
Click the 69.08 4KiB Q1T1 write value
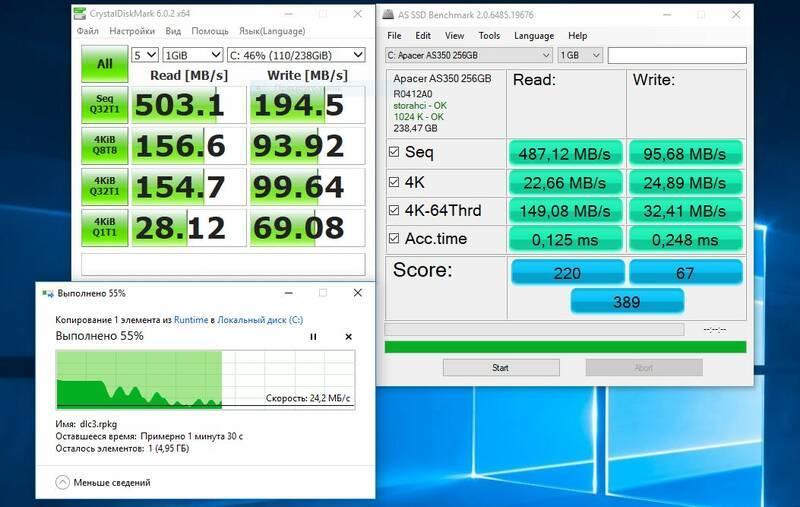(308, 228)
